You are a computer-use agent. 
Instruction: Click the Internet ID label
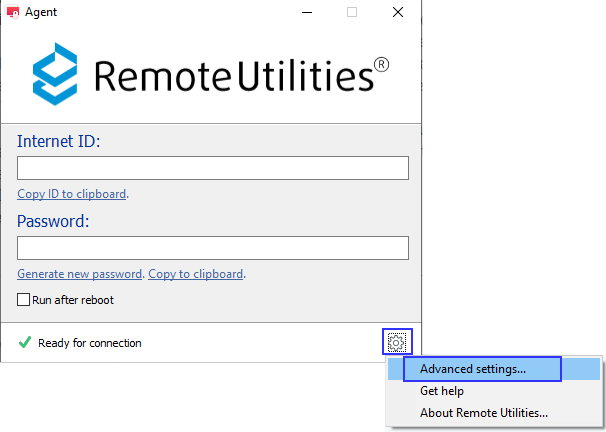pos(59,141)
